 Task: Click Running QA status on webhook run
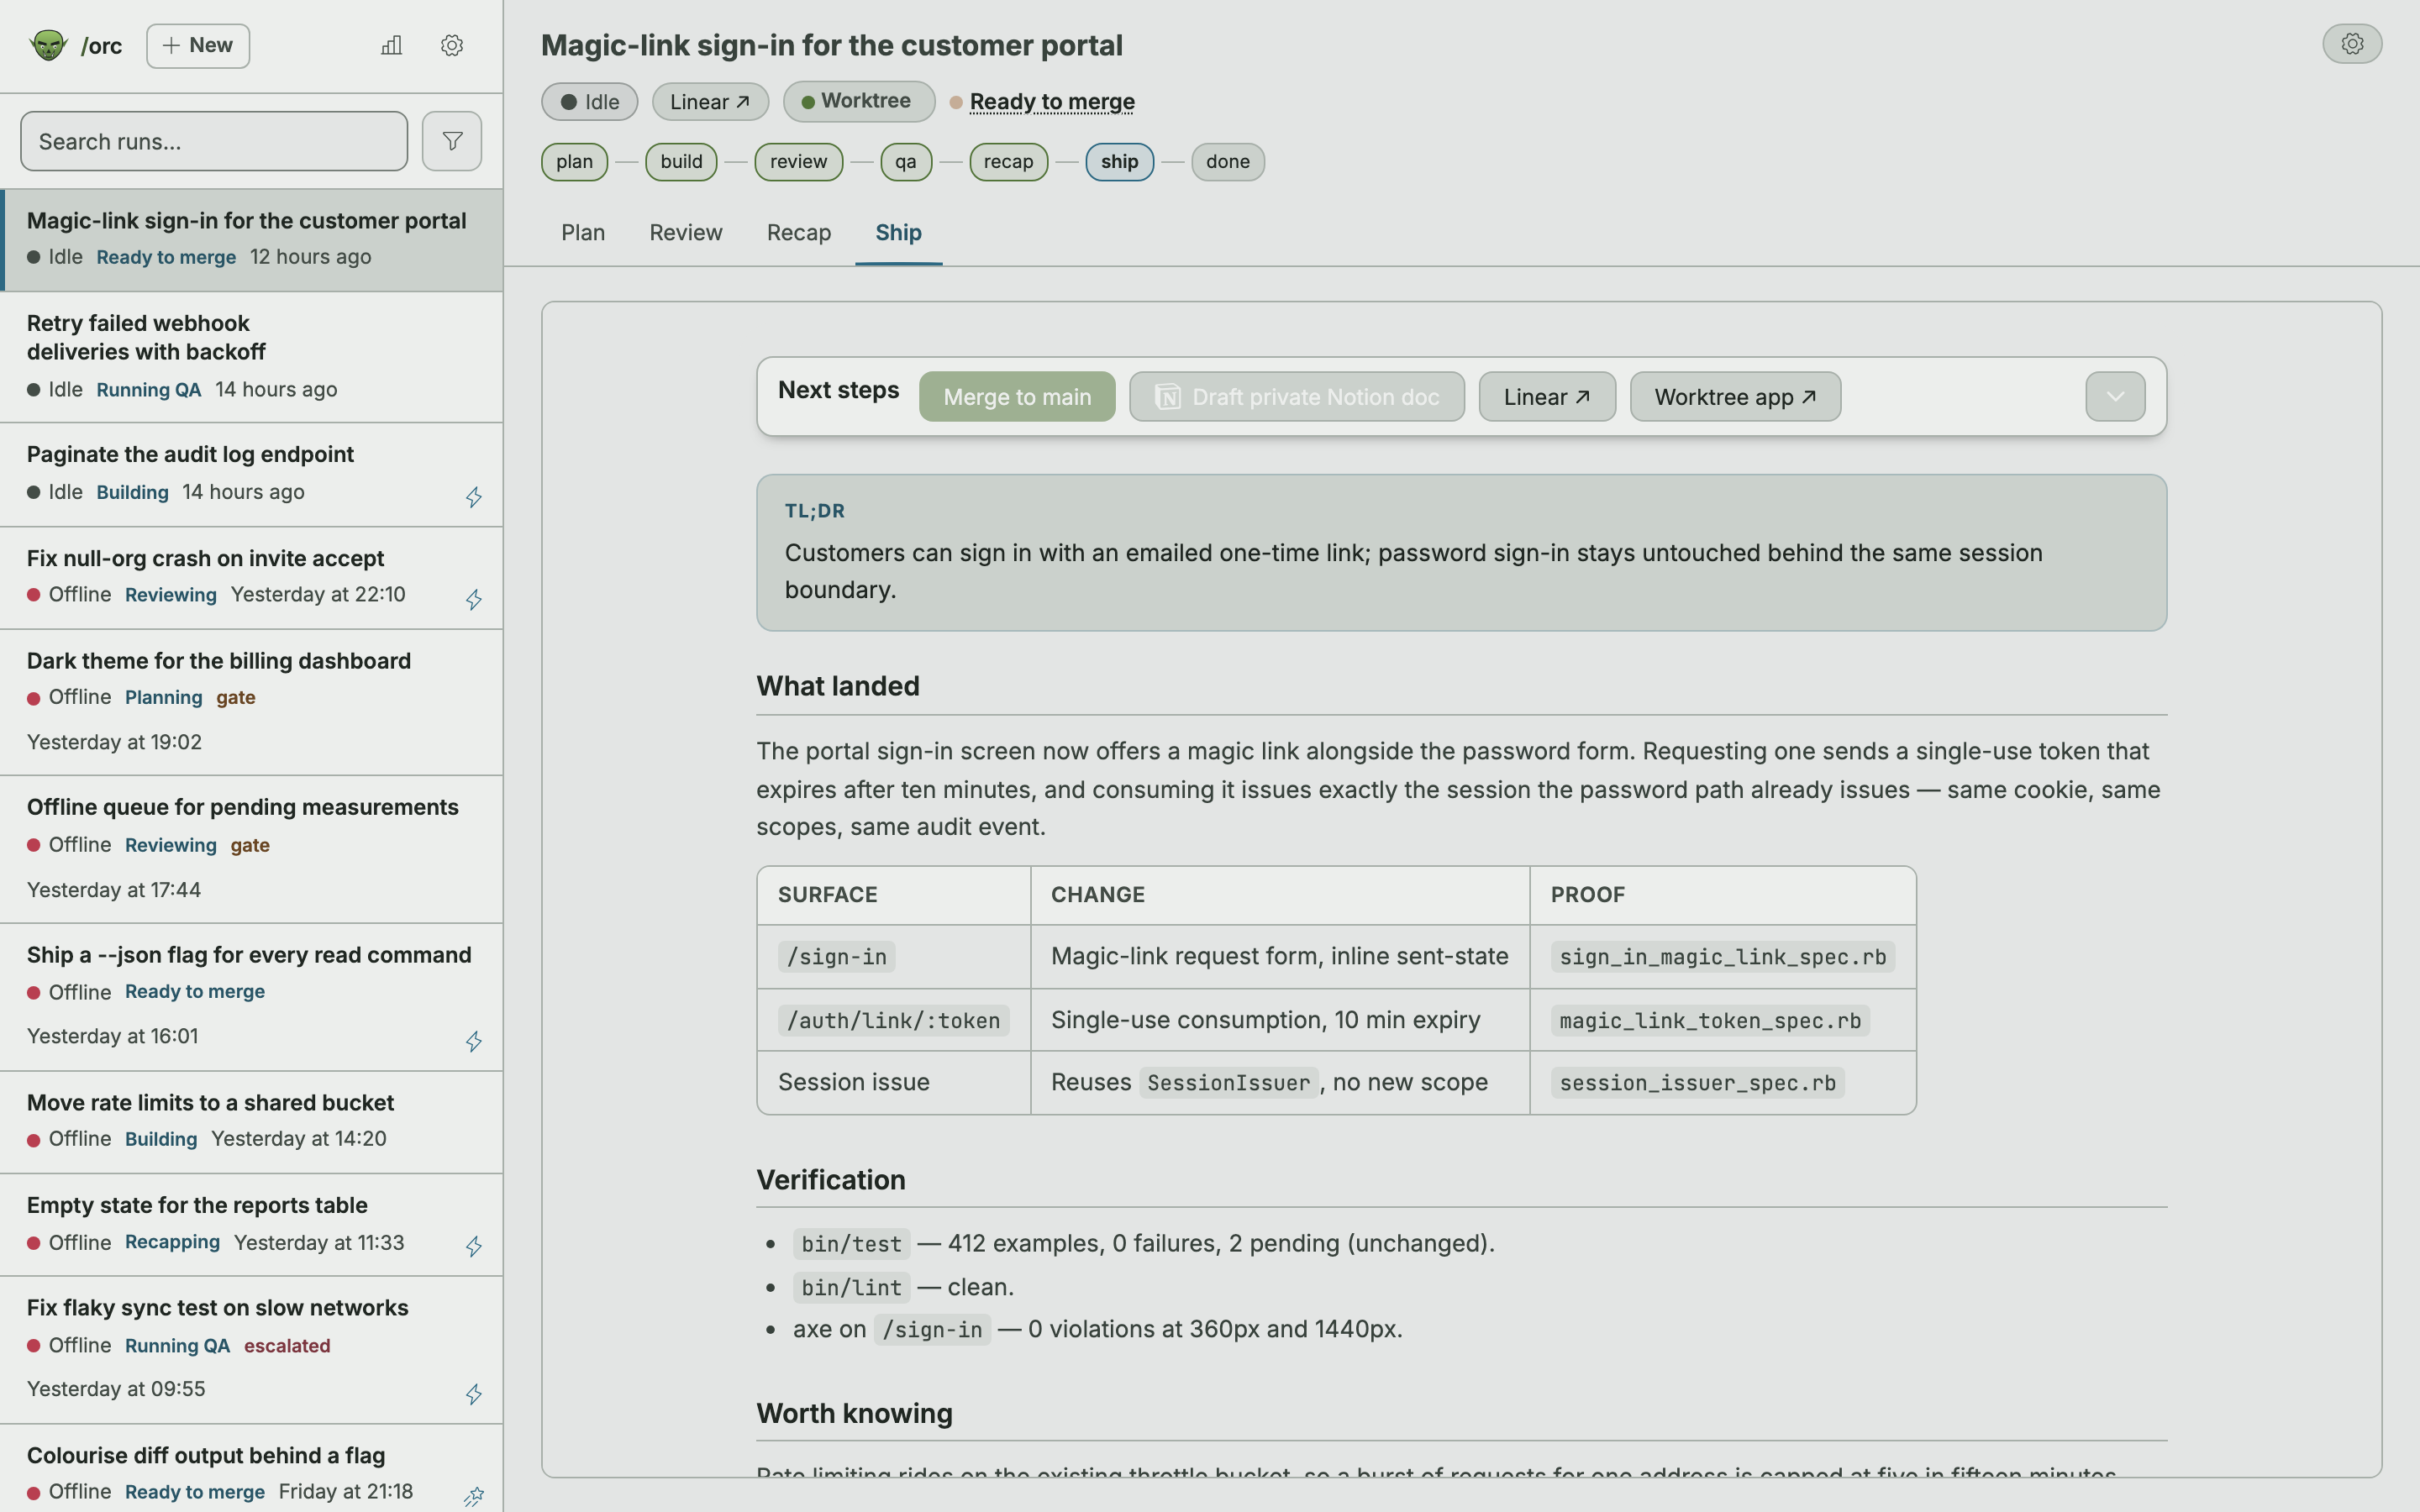(148, 390)
